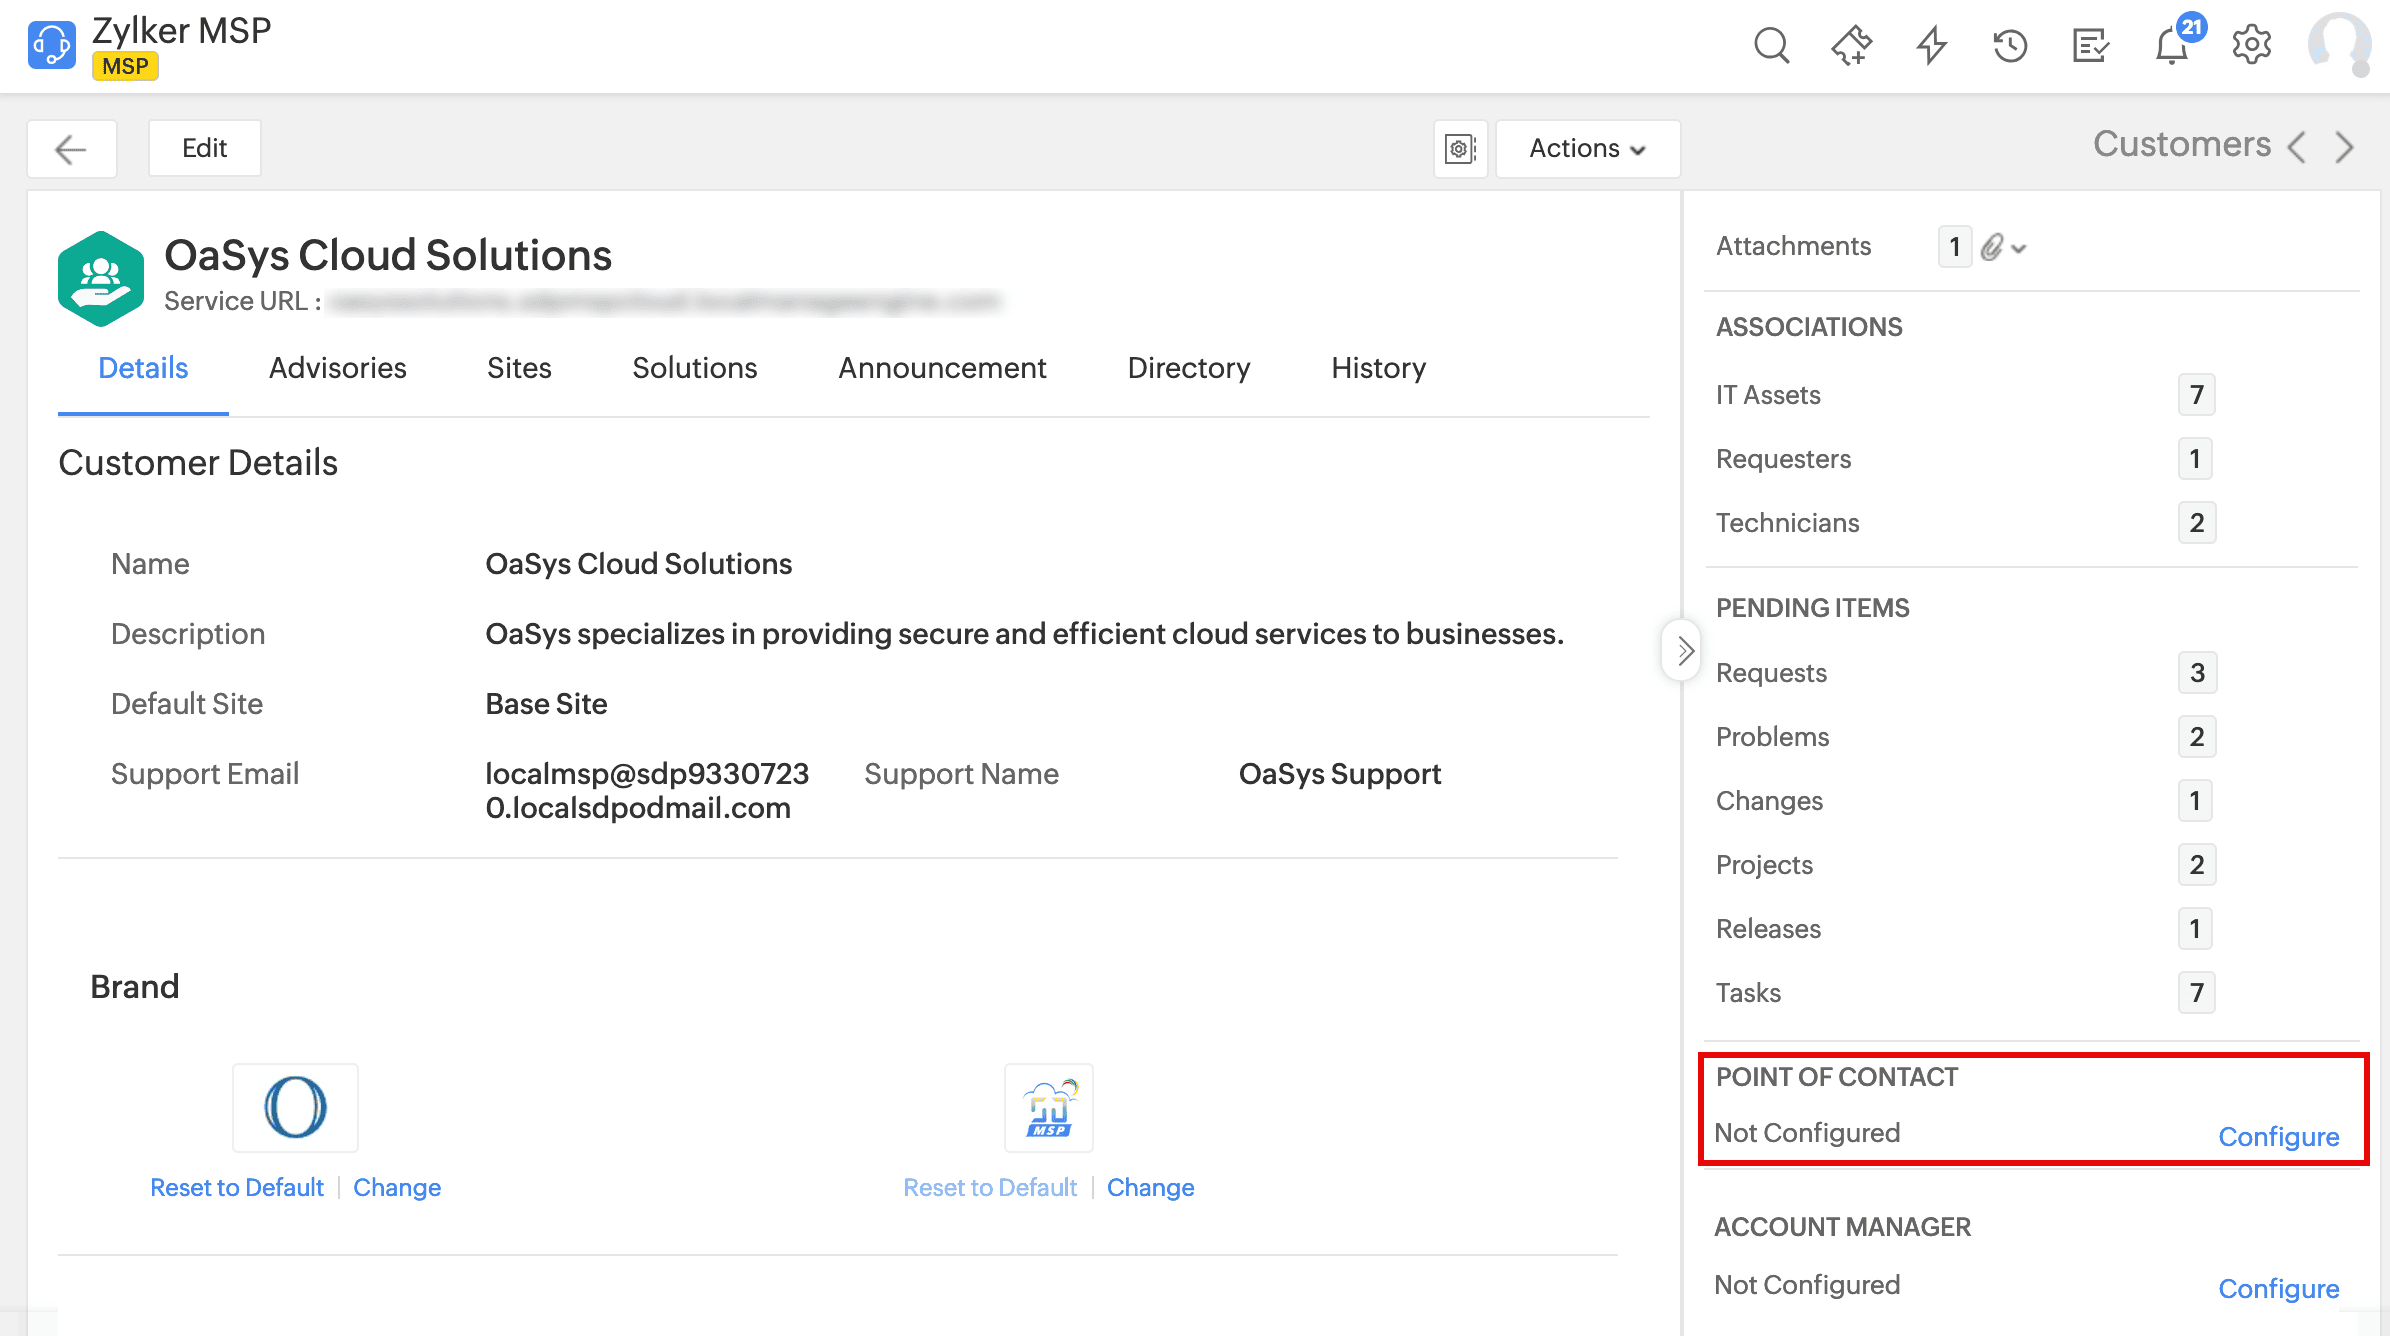Open the recent history clock icon
The image size is (2390, 1336).
point(2010,46)
